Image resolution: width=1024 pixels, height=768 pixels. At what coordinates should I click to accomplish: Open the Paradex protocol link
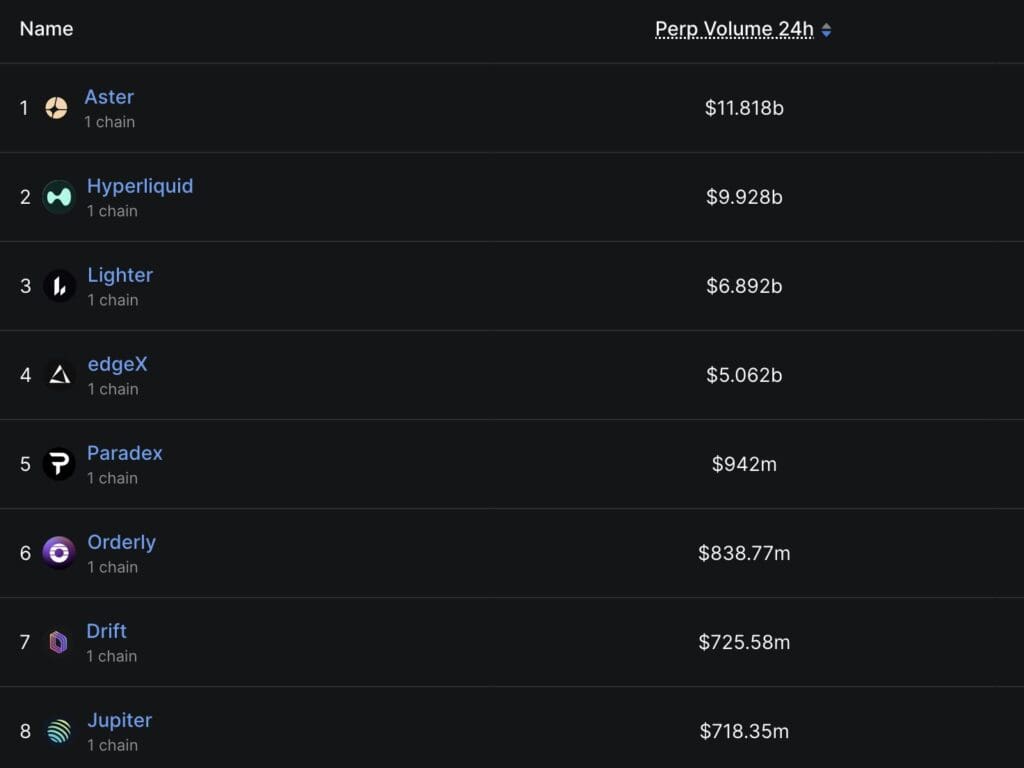[125, 453]
